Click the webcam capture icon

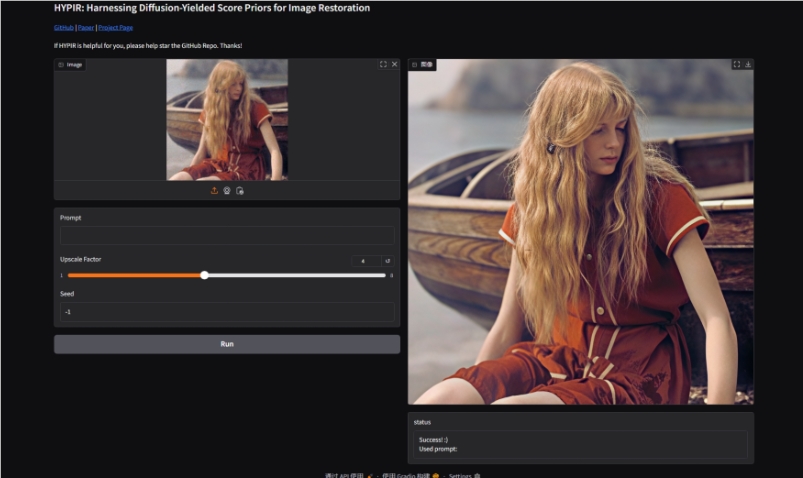pos(227,190)
